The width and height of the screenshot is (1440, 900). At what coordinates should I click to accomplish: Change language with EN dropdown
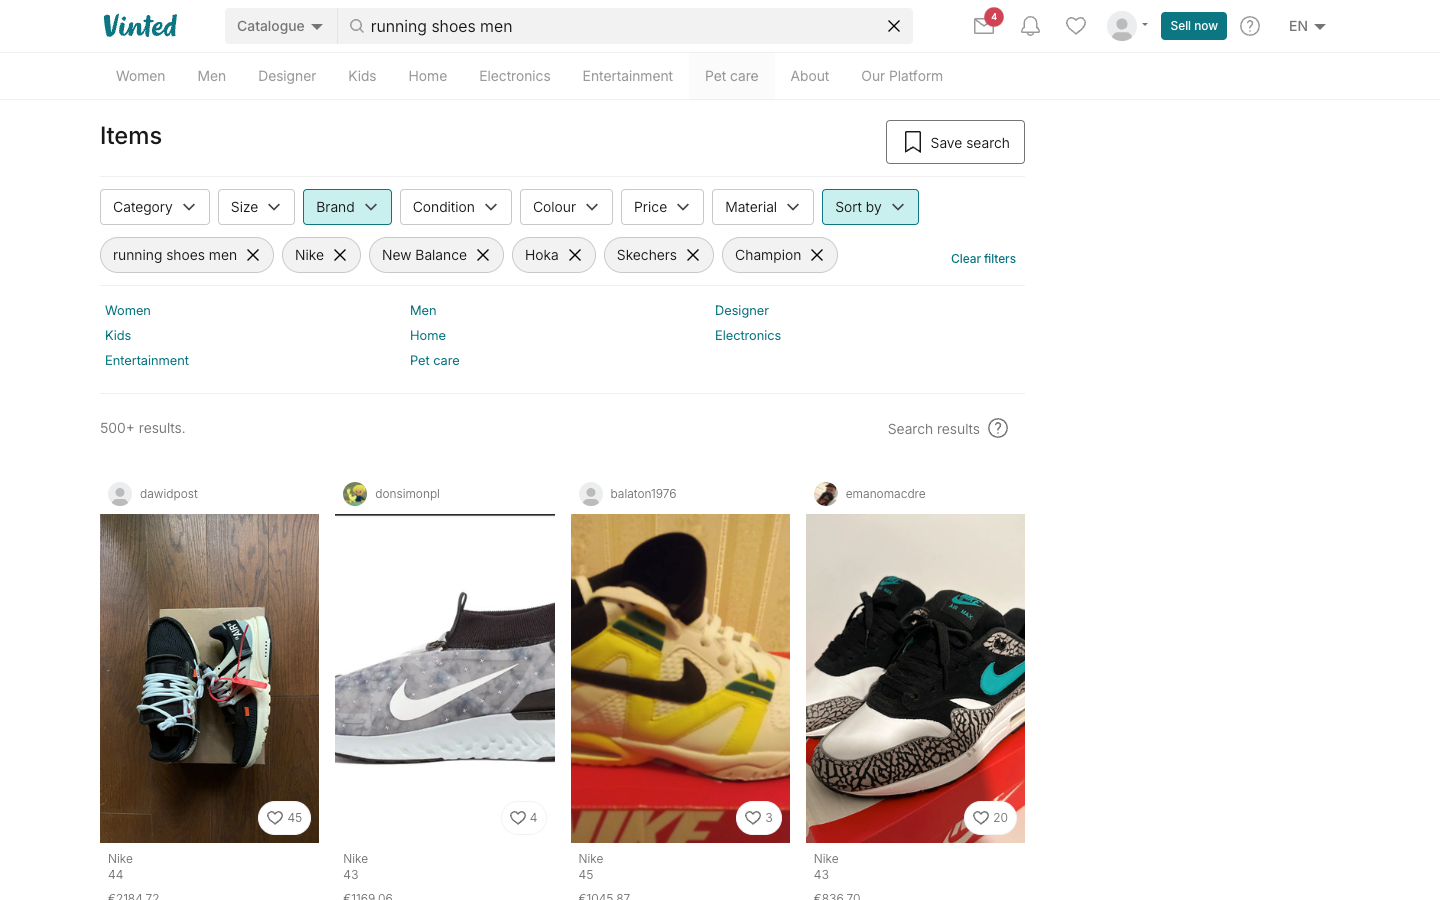click(1307, 26)
